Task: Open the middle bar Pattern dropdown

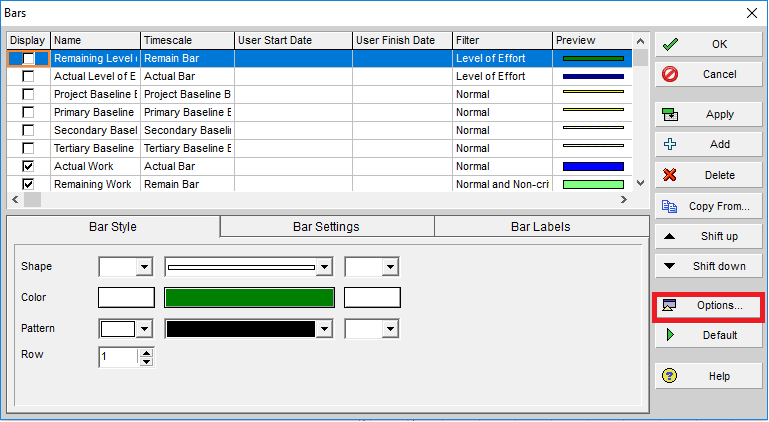Action: coord(324,329)
